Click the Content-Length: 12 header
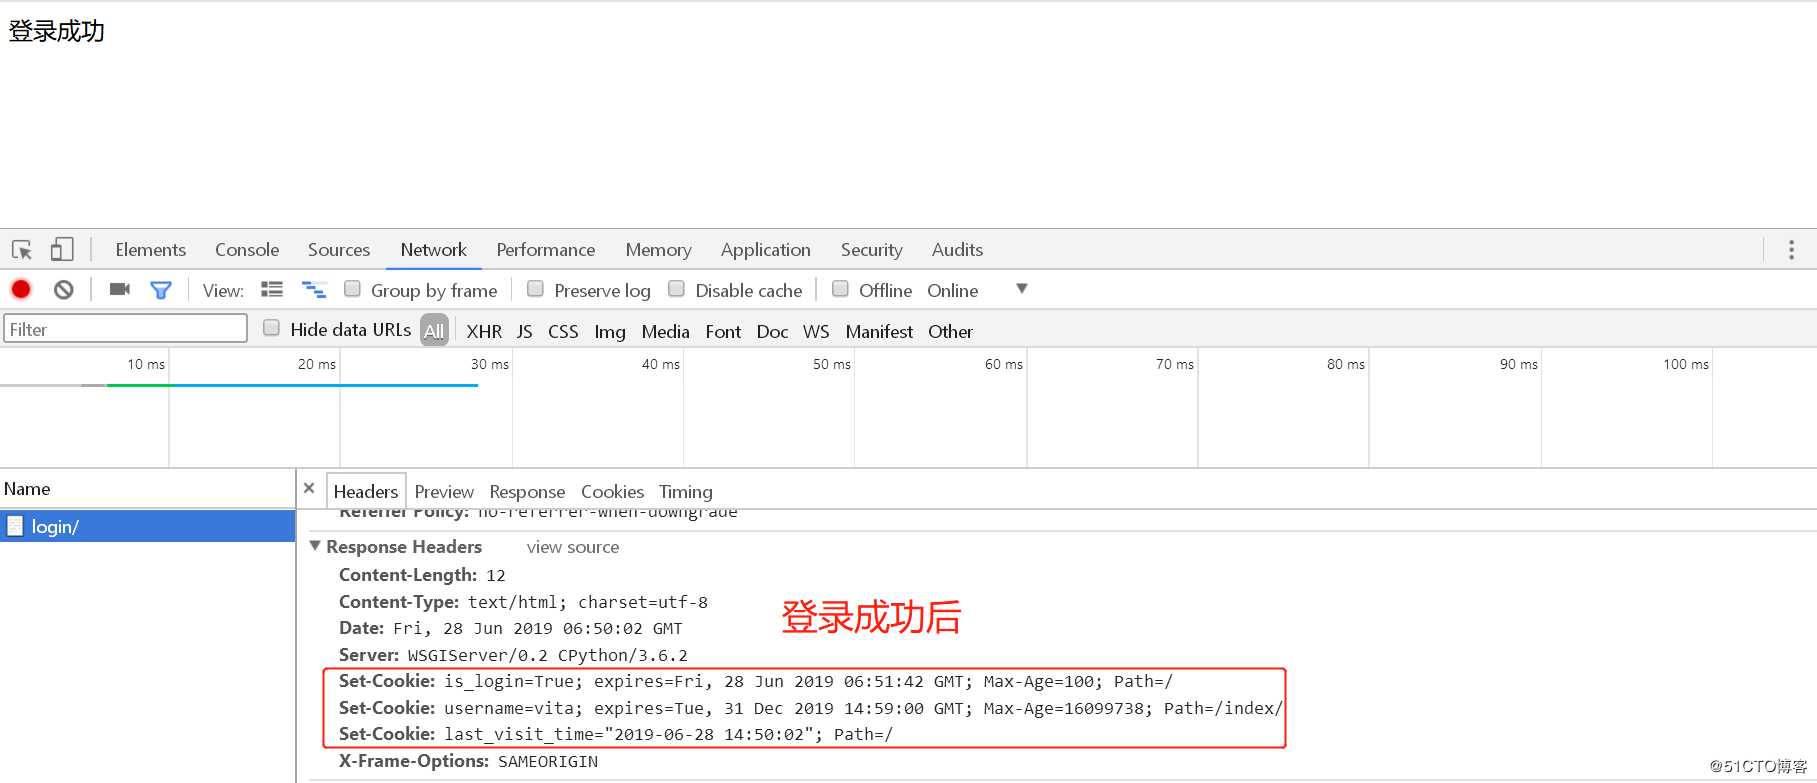The width and height of the screenshot is (1817, 783). [x=422, y=575]
